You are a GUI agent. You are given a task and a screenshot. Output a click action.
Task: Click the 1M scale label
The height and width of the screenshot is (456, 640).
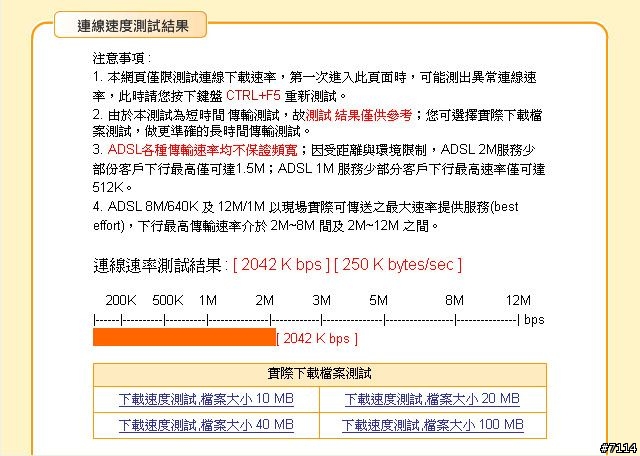pos(207,301)
